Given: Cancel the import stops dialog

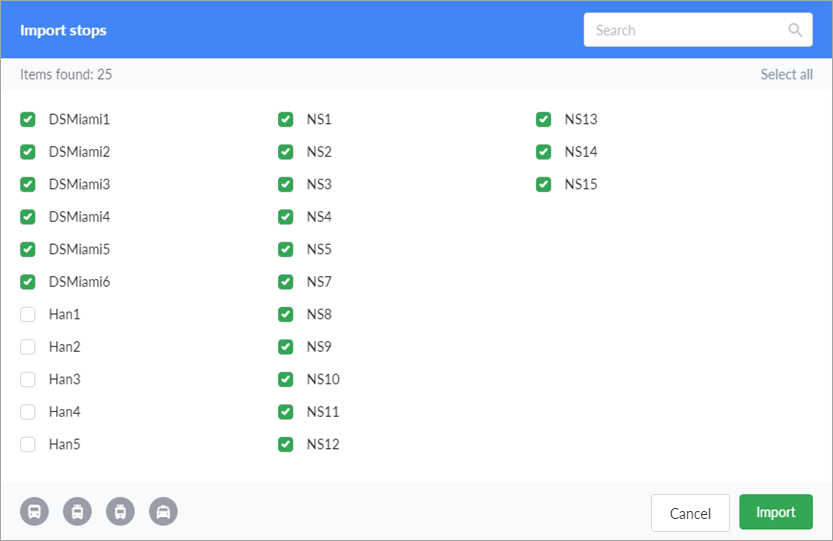Looking at the screenshot, I should 690,513.
